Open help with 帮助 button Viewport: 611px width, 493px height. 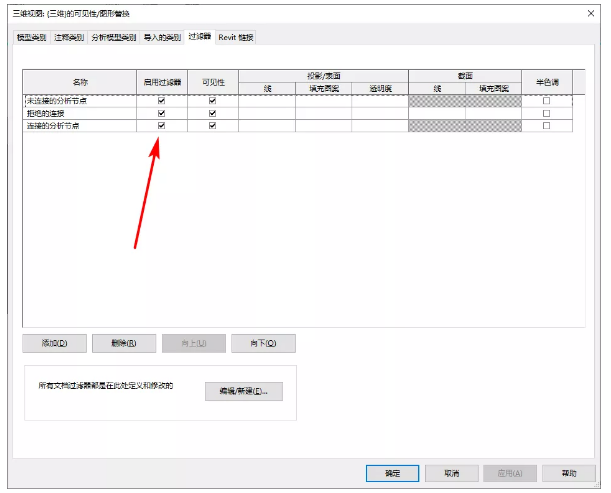coord(569,474)
